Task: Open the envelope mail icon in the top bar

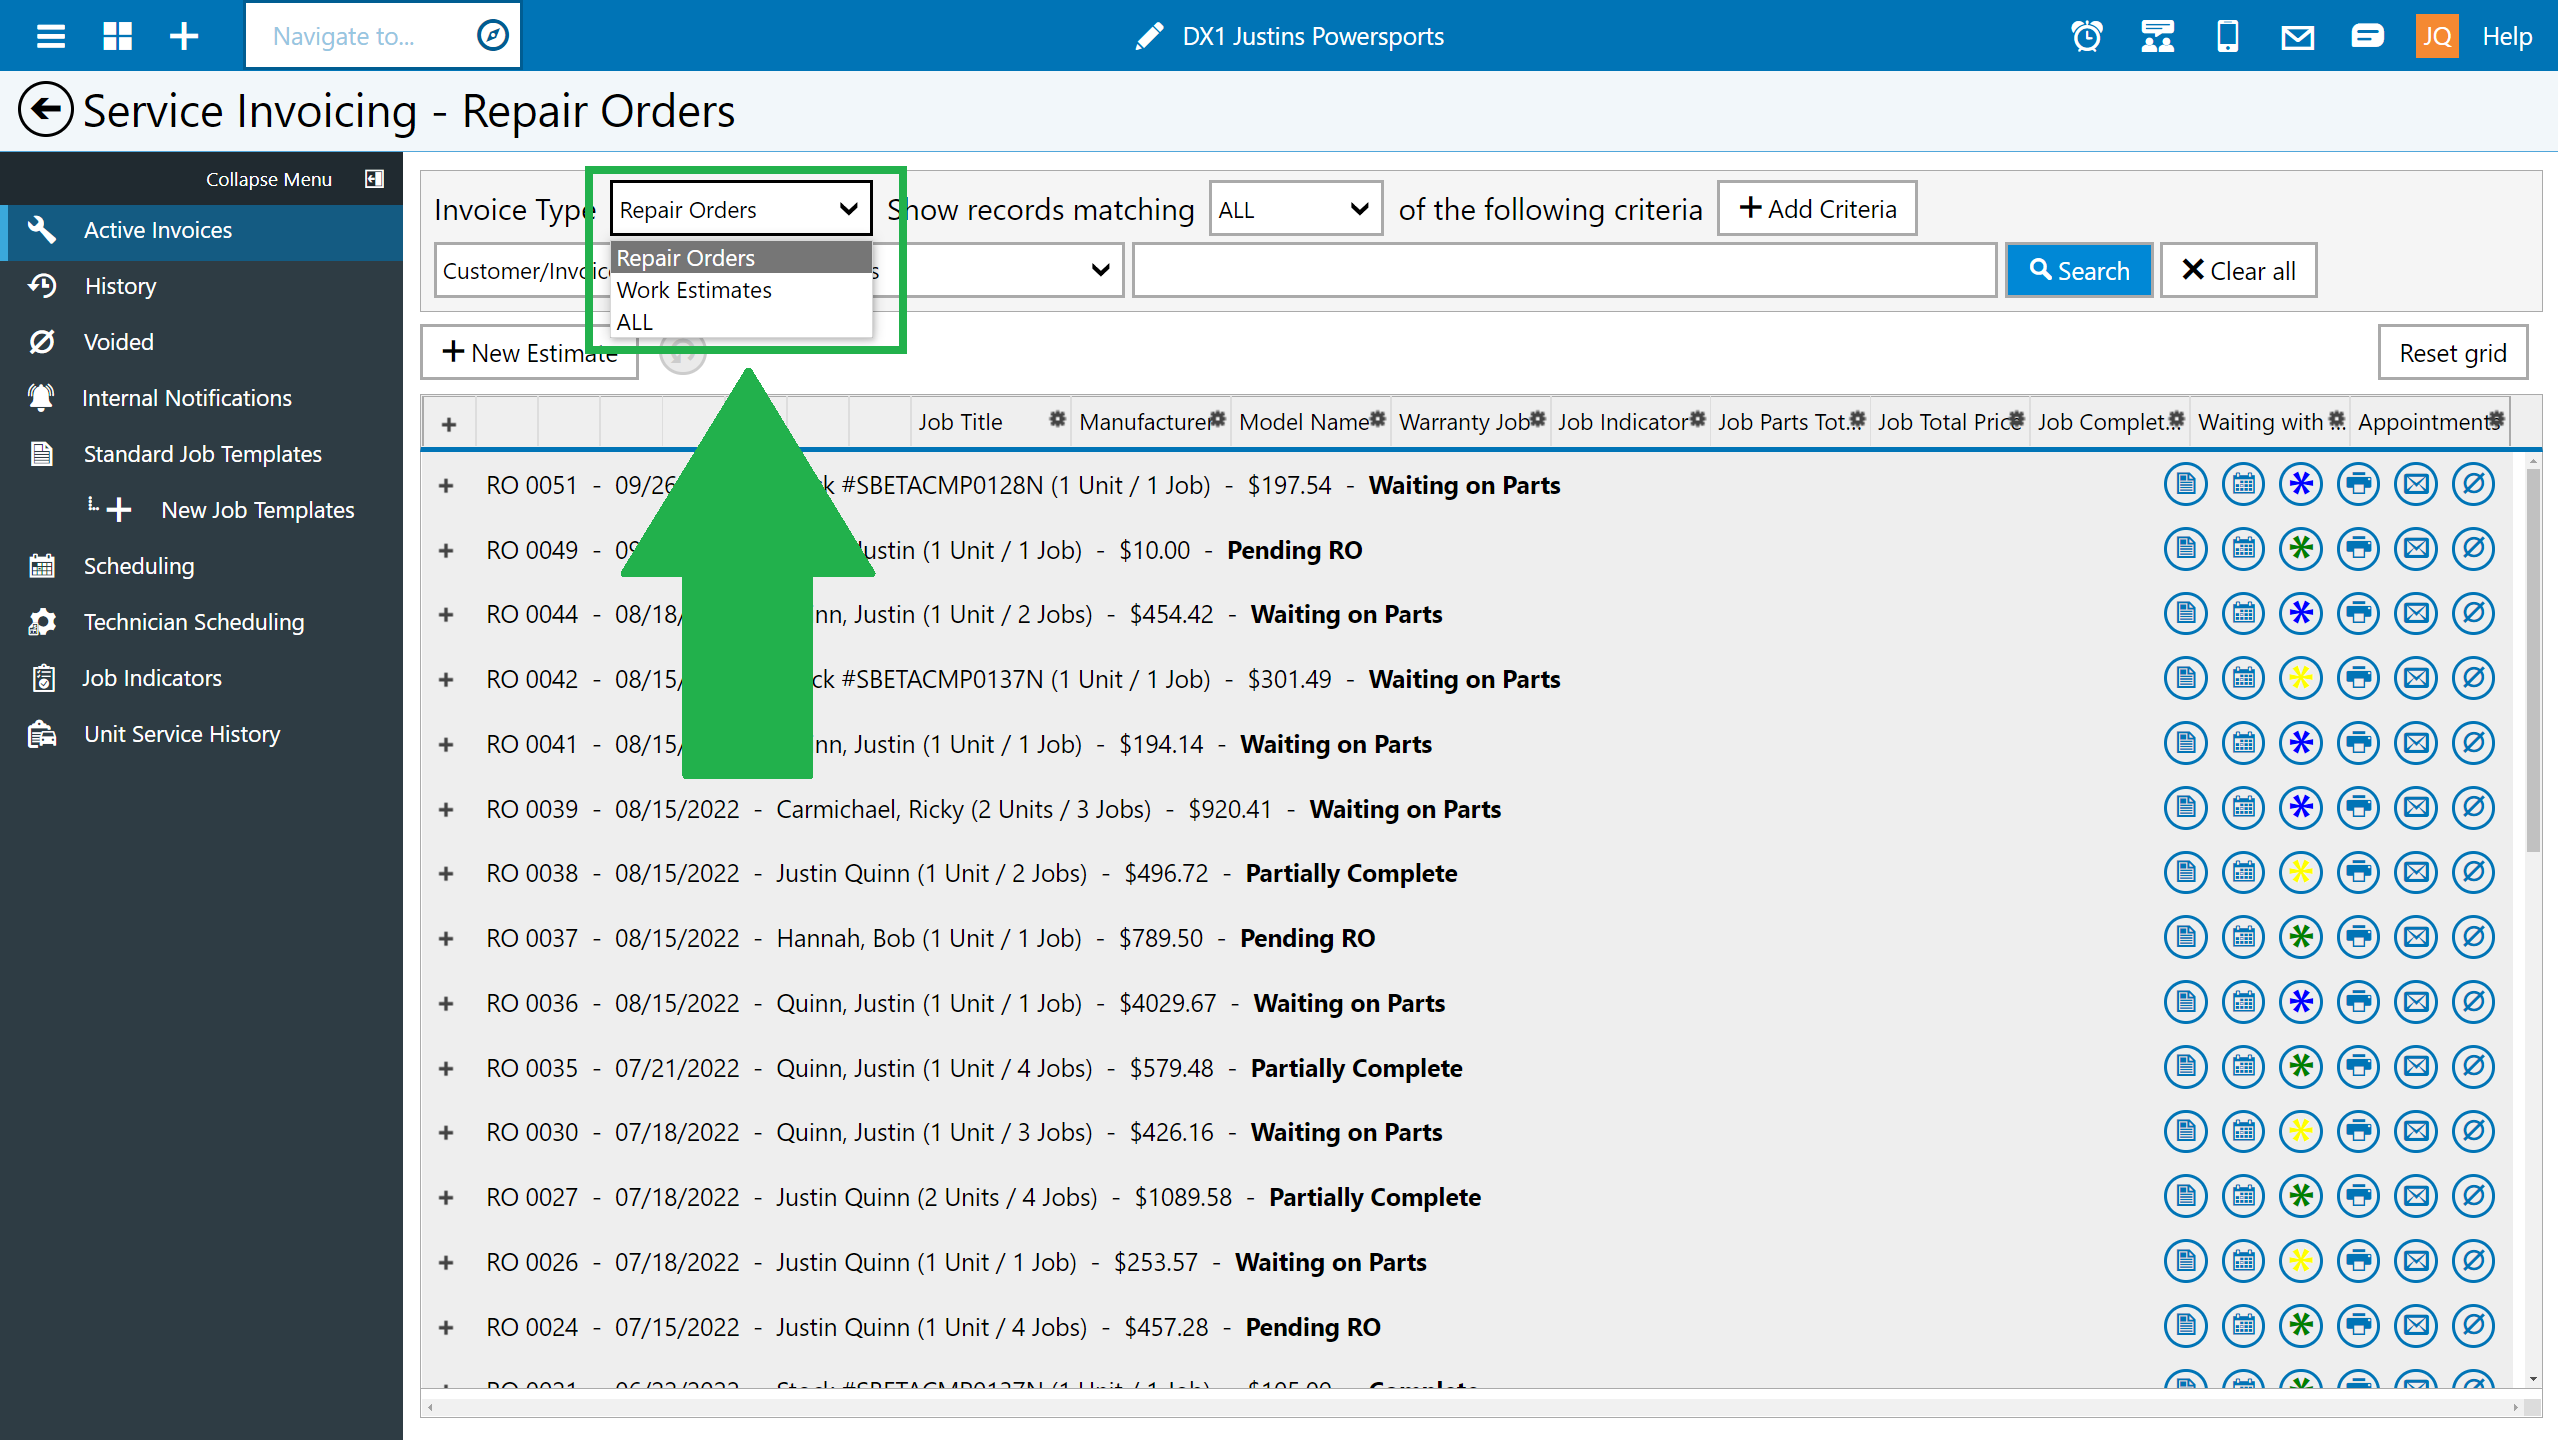Action: click(x=2297, y=37)
